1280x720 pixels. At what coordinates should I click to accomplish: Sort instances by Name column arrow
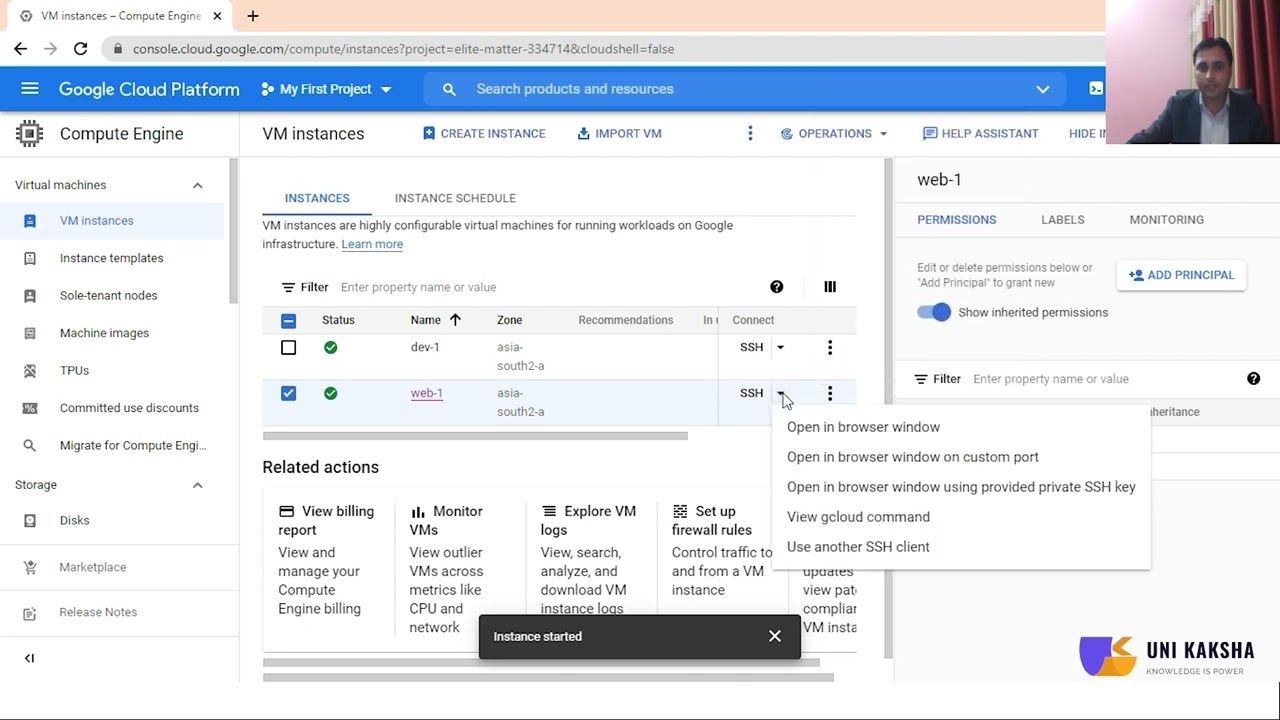click(455, 320)
